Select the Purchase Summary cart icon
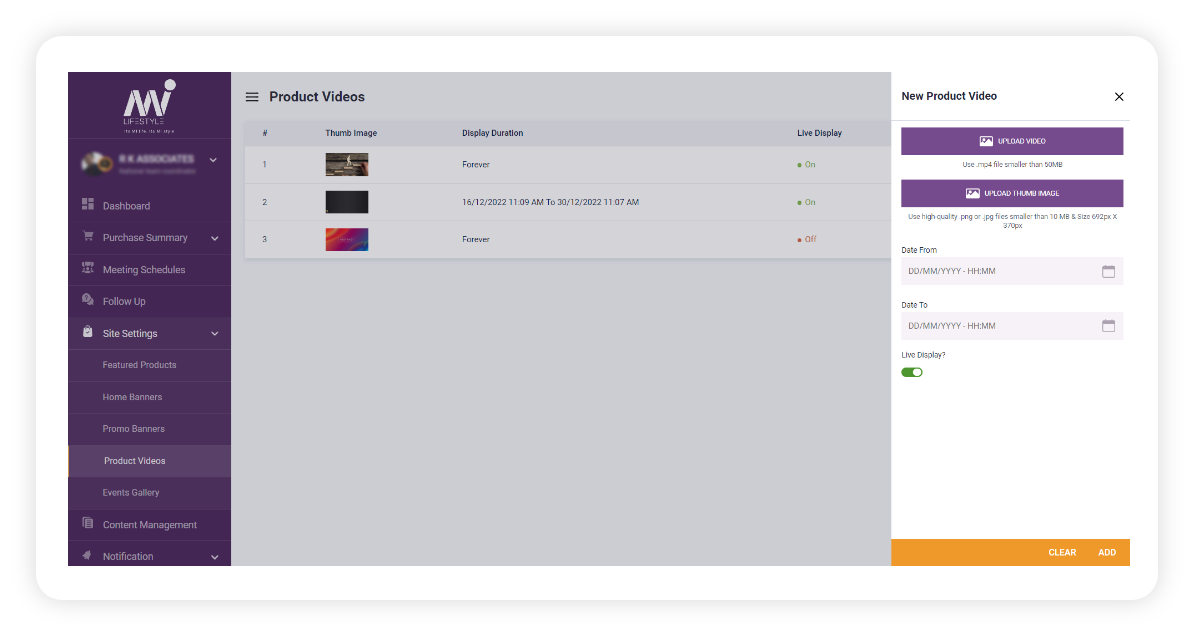Screen dimensions: 1194x636 click(x=86, y=237)
